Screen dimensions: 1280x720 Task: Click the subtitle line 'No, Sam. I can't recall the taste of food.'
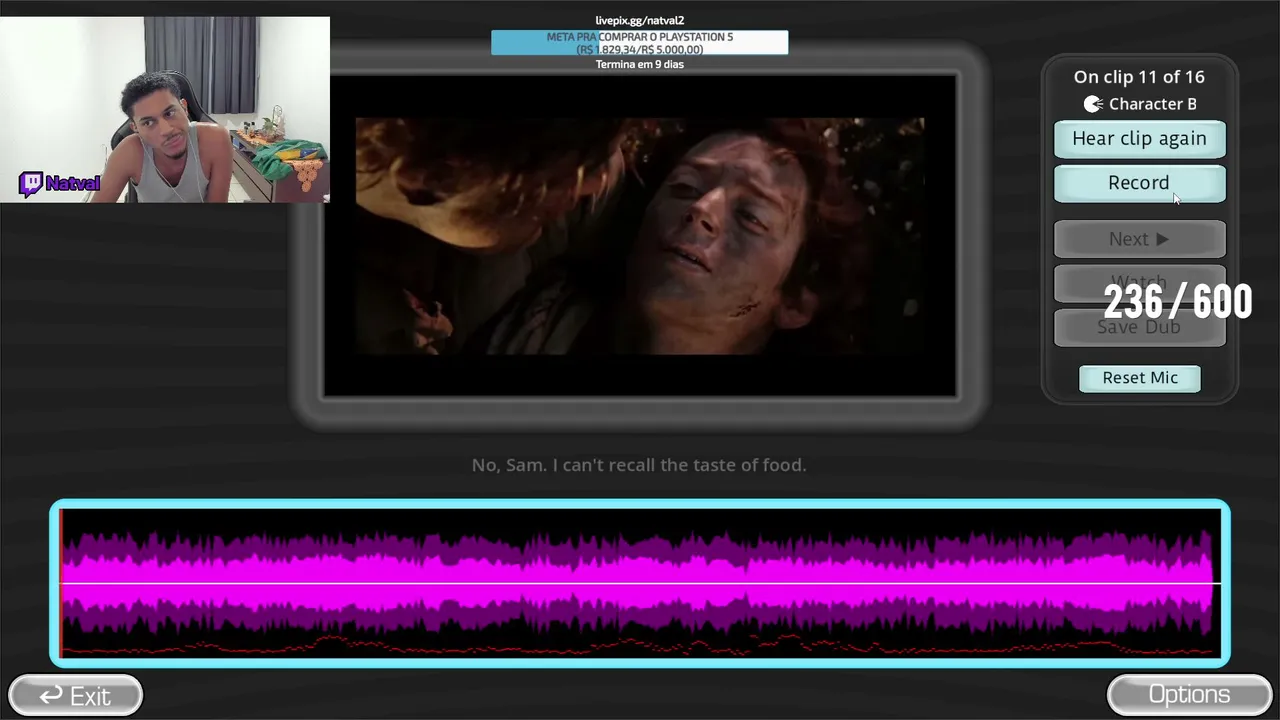pyautogui.click(x=639, y=465)
